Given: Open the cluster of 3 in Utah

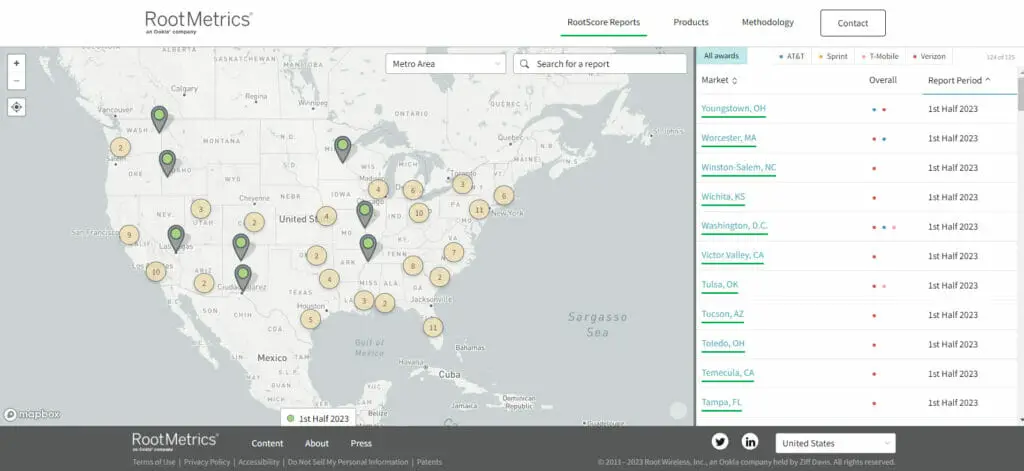Looking at the screenshot, I should click(x=200, y=209).
